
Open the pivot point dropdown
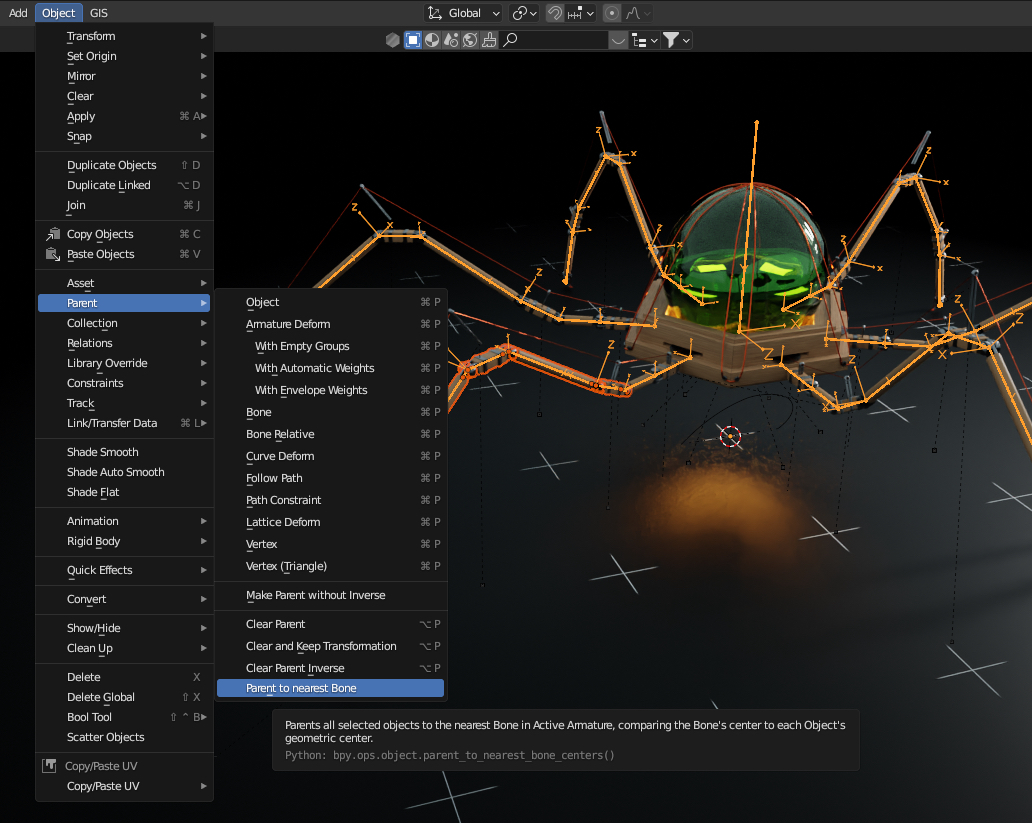tap(525, 13)
